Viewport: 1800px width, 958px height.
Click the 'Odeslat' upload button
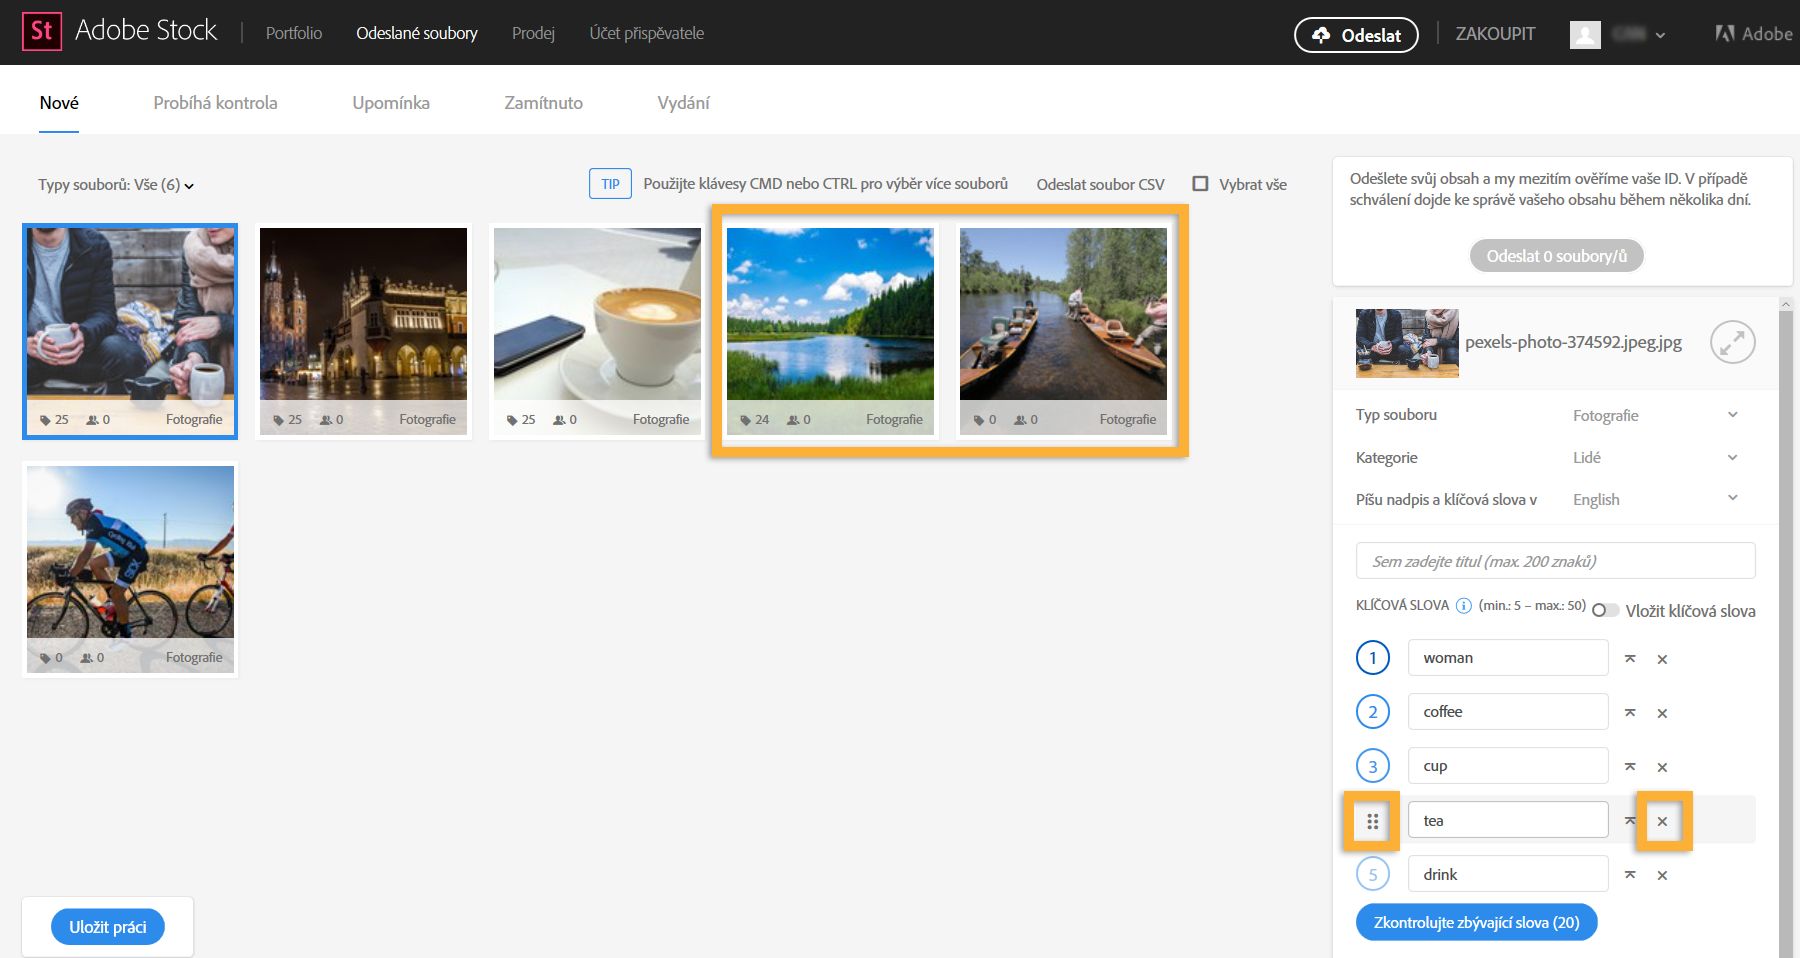(x=1356, y=35)
